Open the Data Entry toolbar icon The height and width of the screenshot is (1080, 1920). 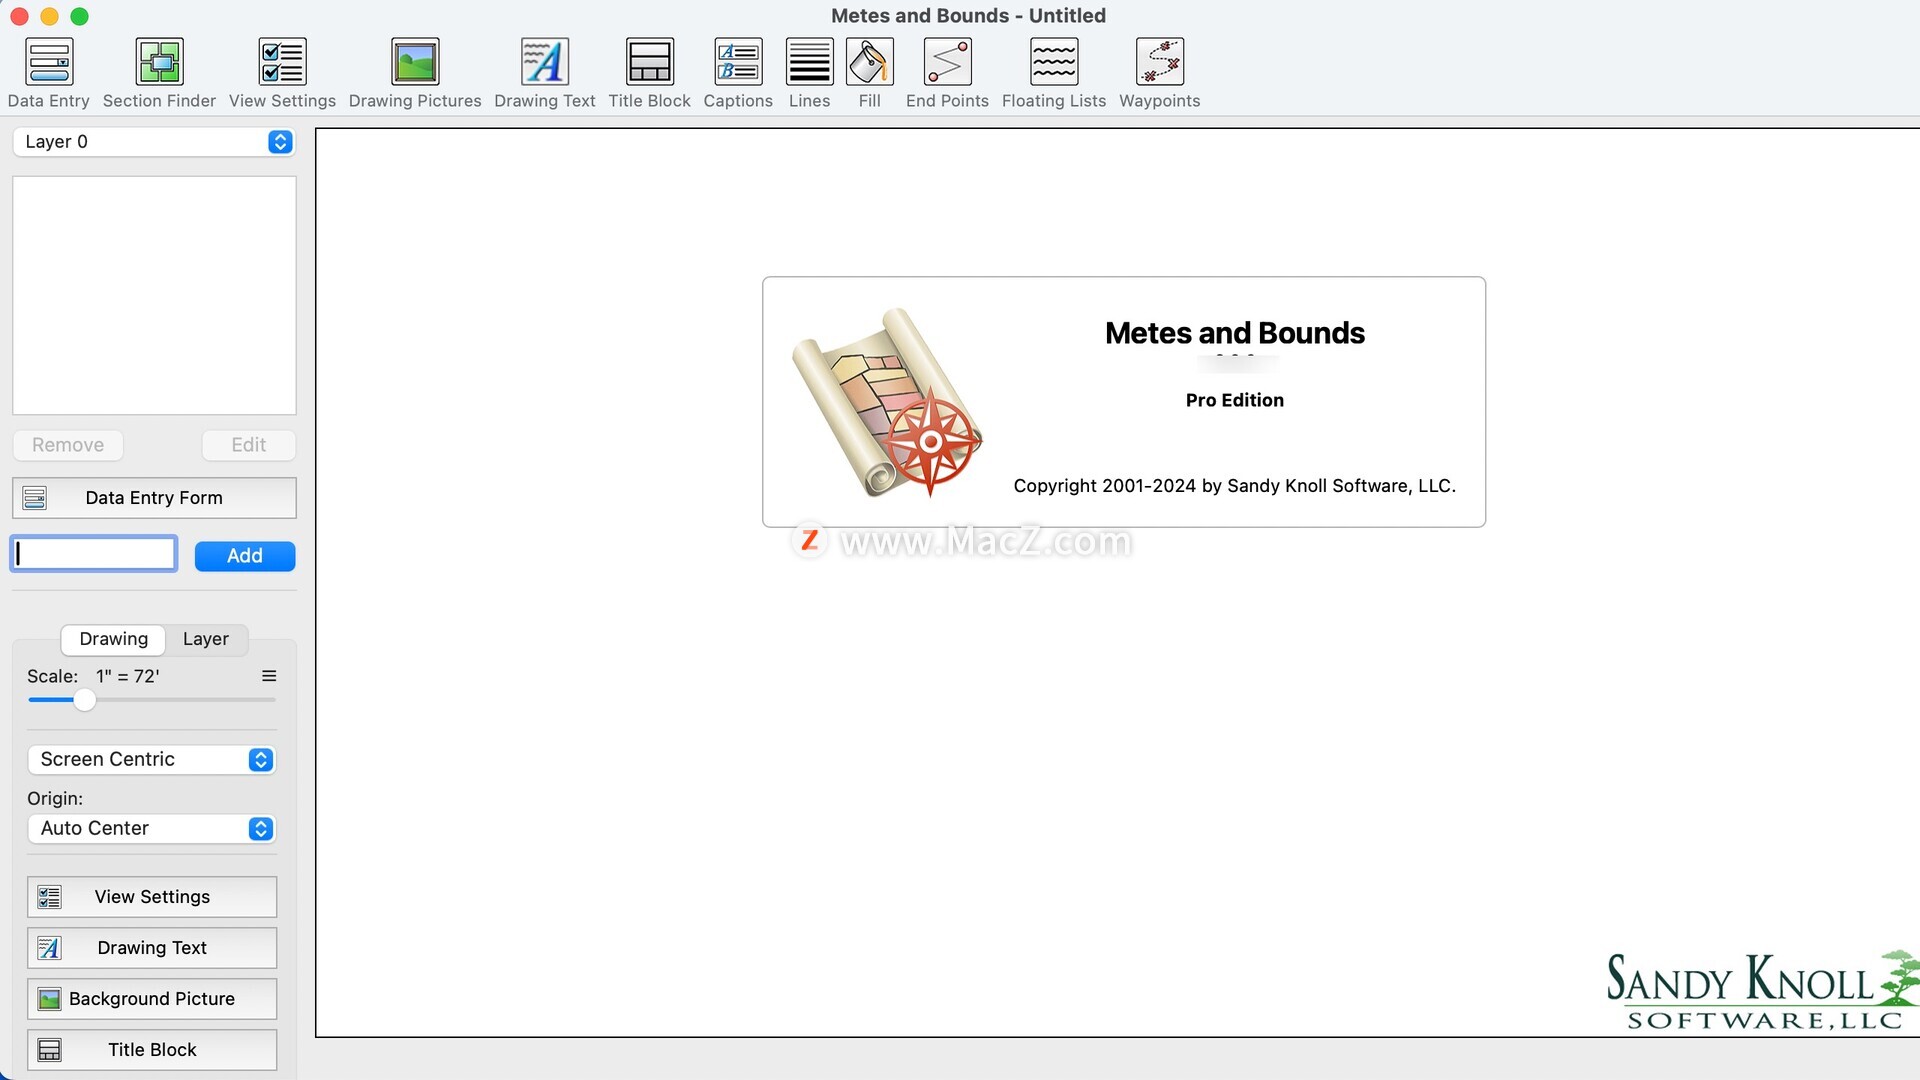click(48, 62)
